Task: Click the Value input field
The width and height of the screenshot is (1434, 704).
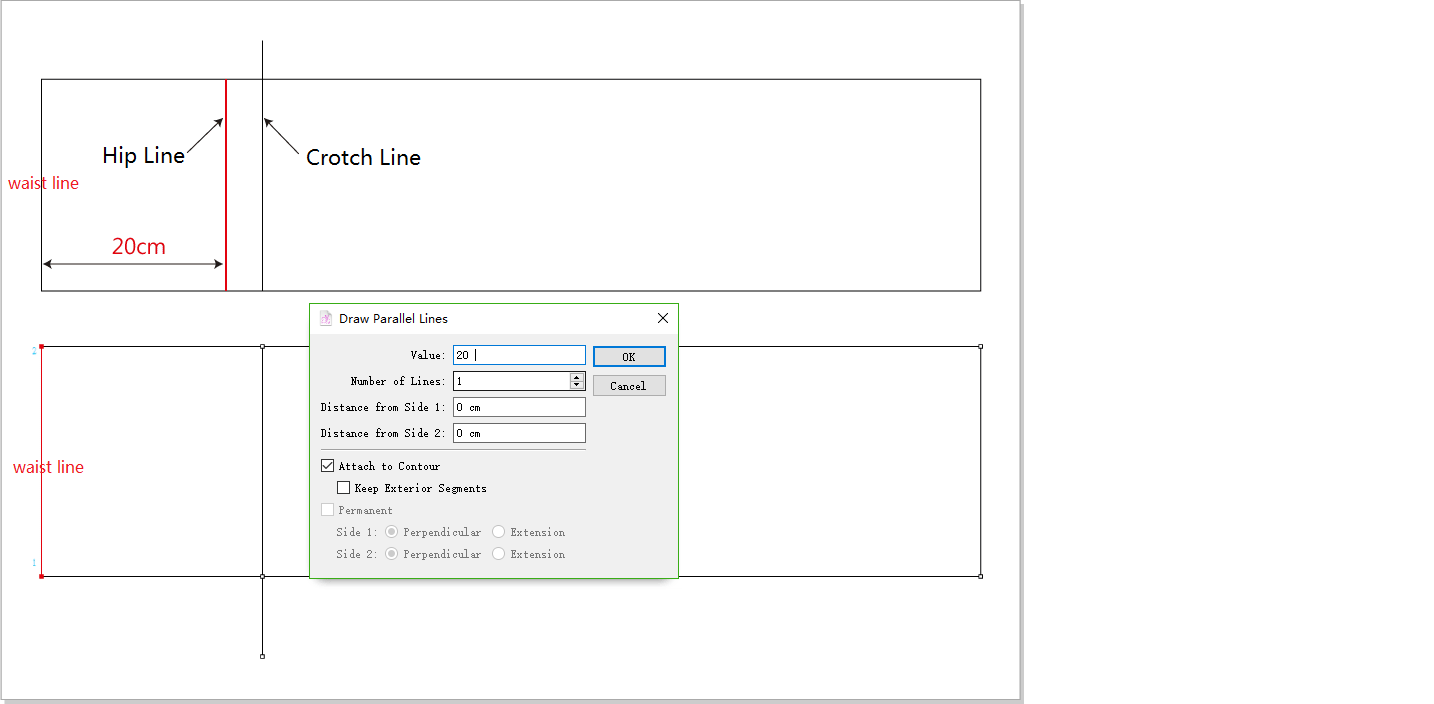Action: [518, 355]
